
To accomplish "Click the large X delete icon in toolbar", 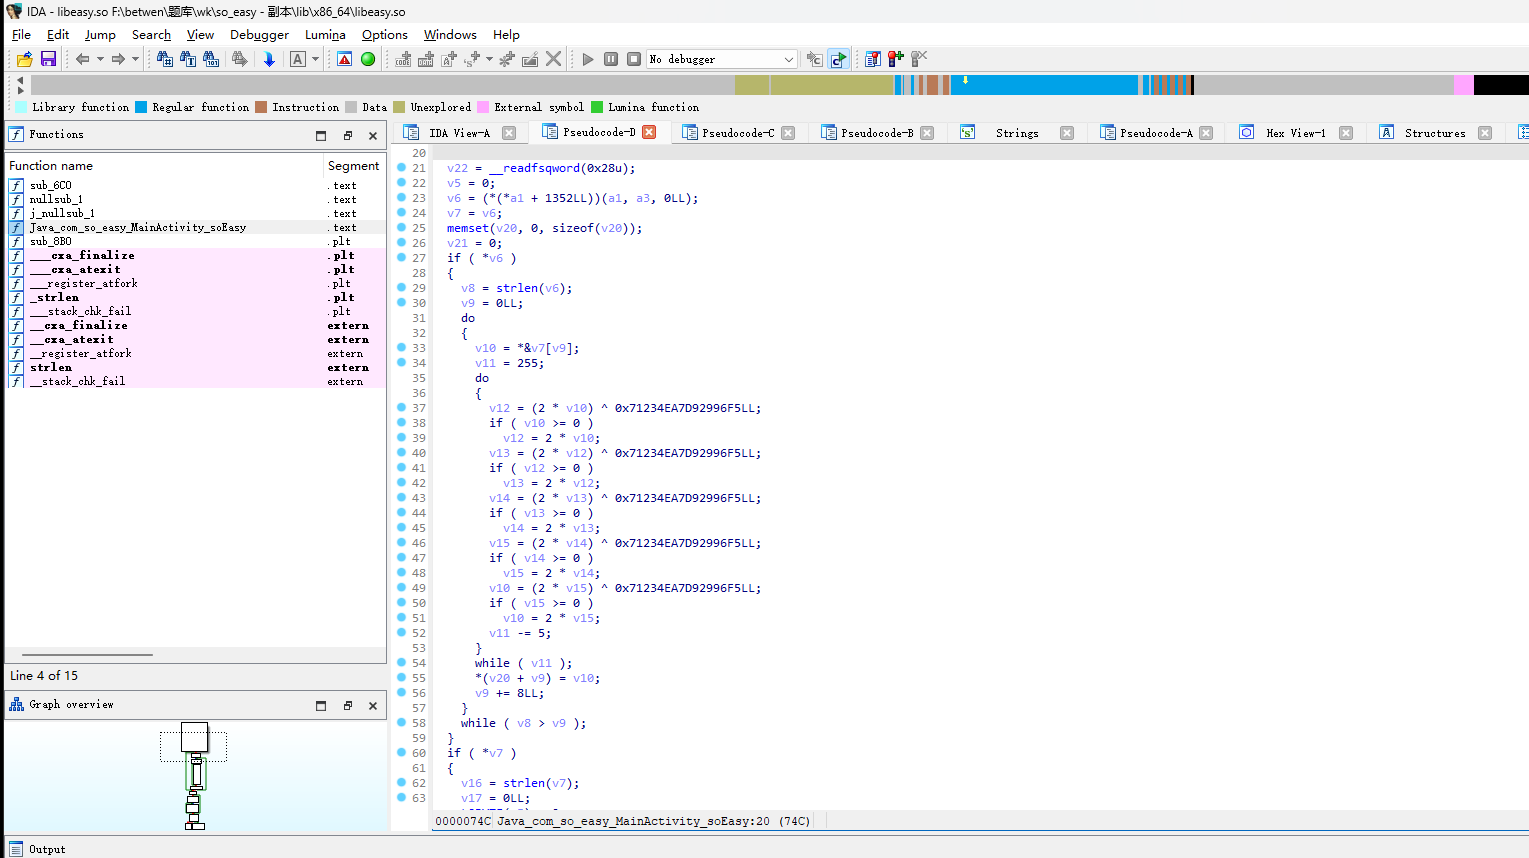I will (x=553, y=60).
